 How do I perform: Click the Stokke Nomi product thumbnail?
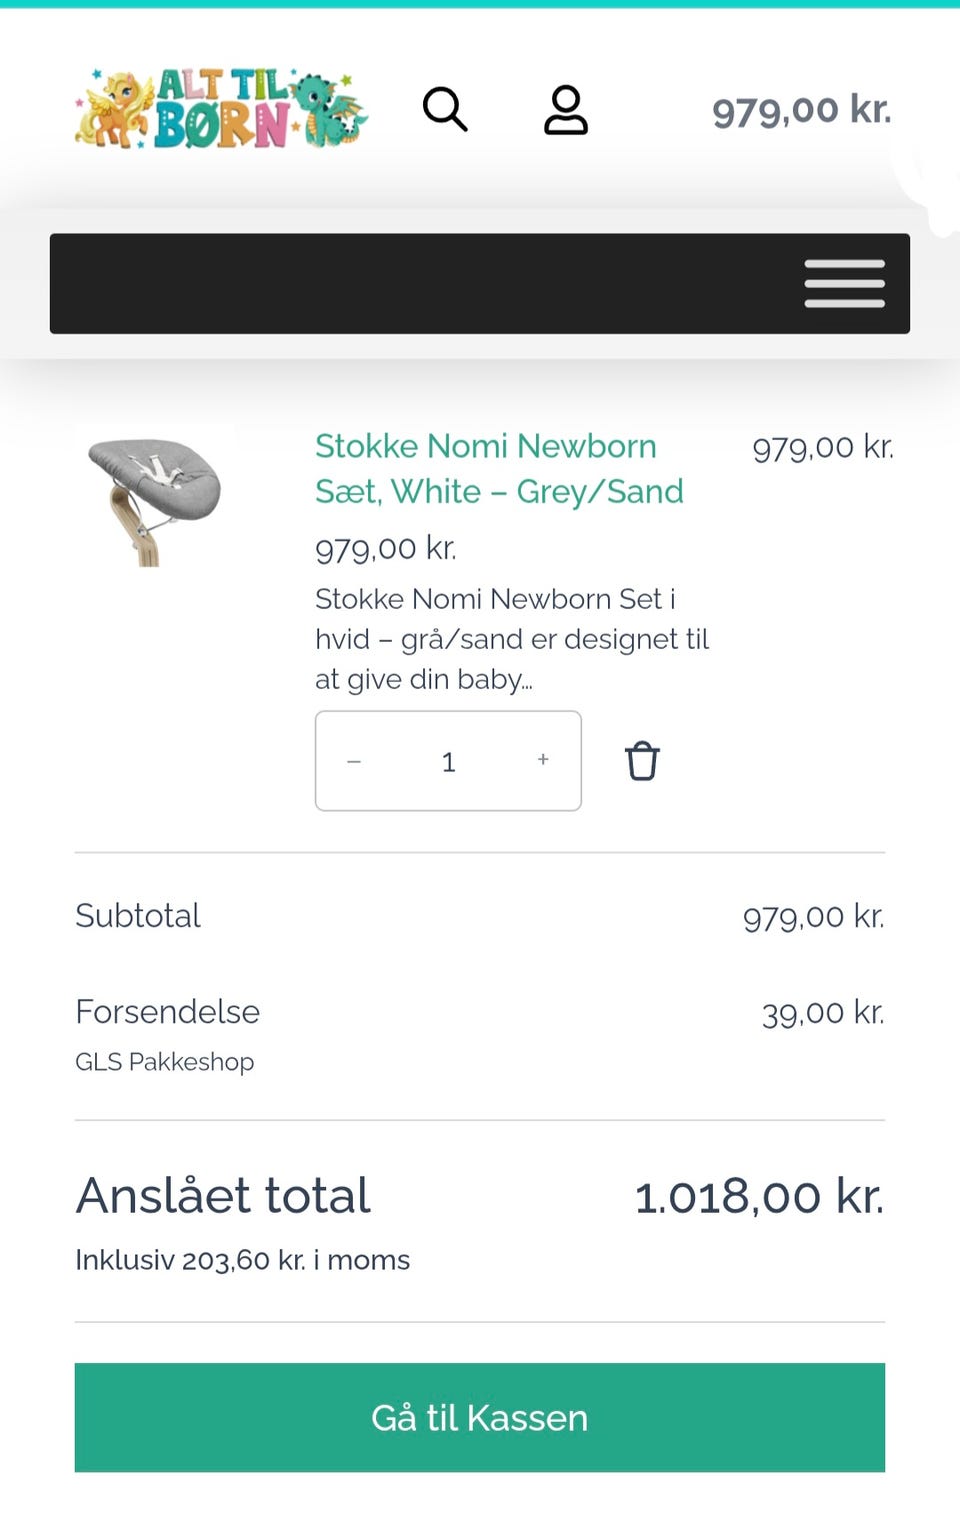pos(155,496)
